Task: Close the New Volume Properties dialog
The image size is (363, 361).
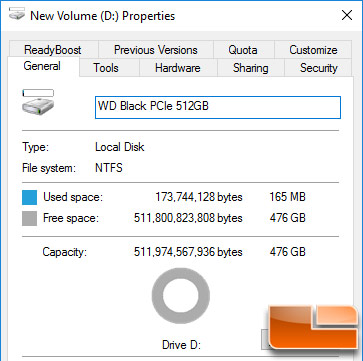Action: click(x=347, y=15)
